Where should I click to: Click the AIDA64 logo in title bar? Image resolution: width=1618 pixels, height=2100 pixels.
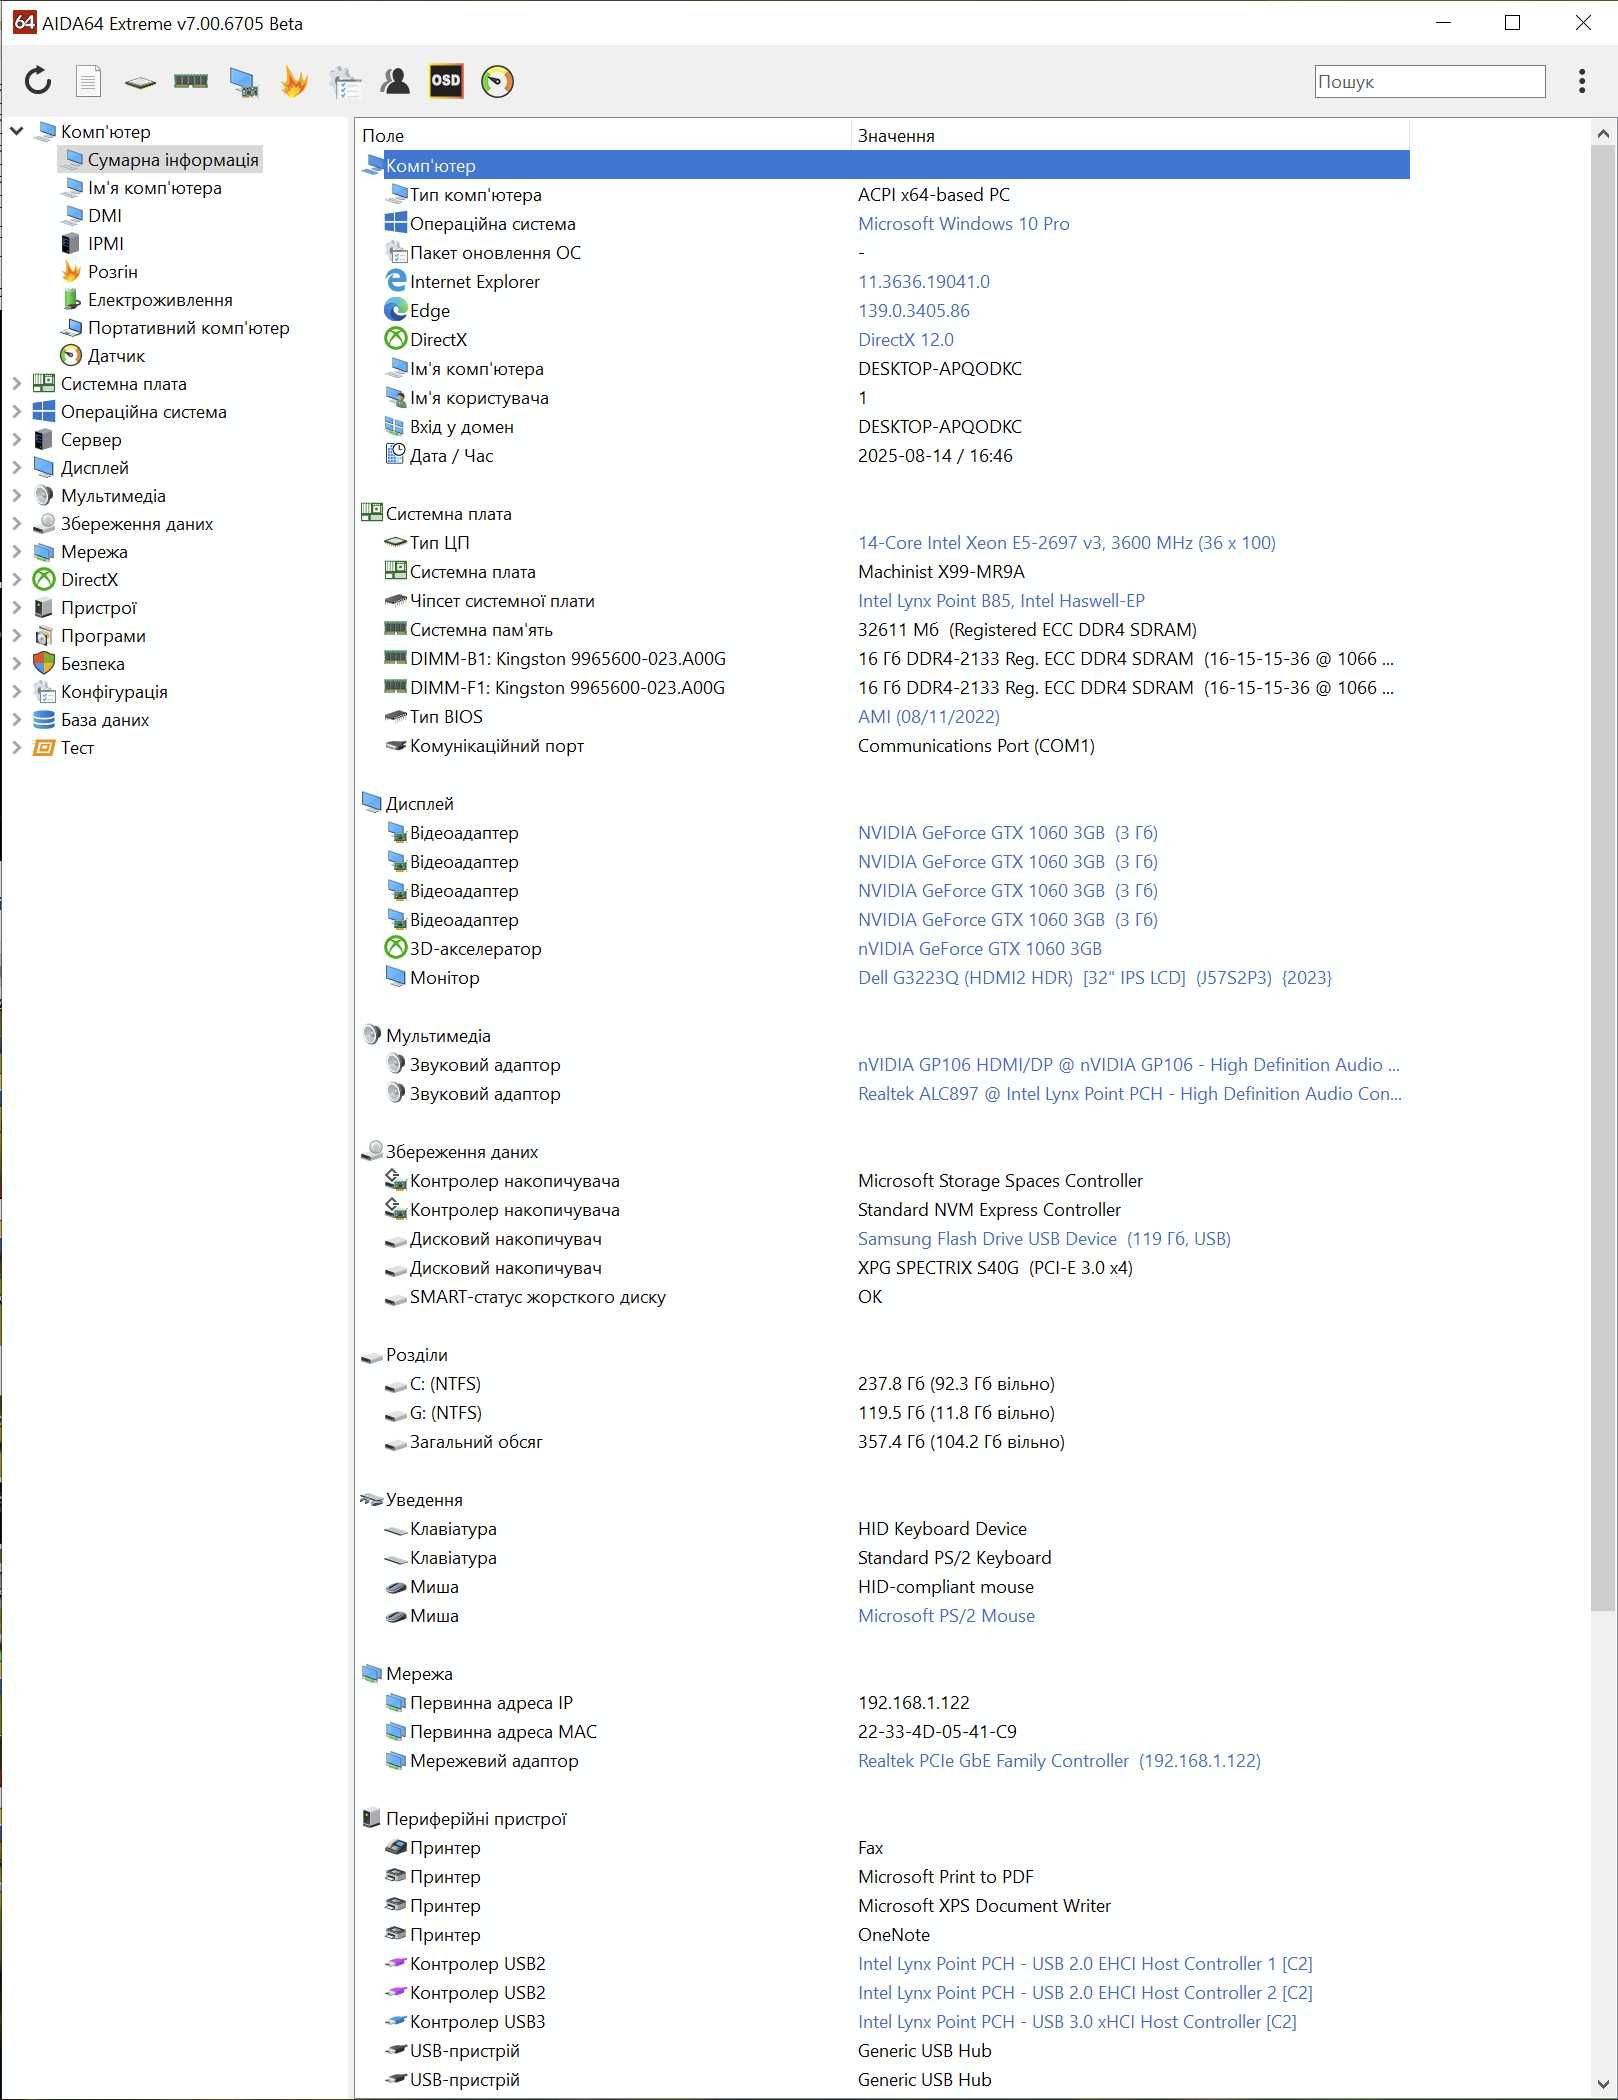coord(24,22)
